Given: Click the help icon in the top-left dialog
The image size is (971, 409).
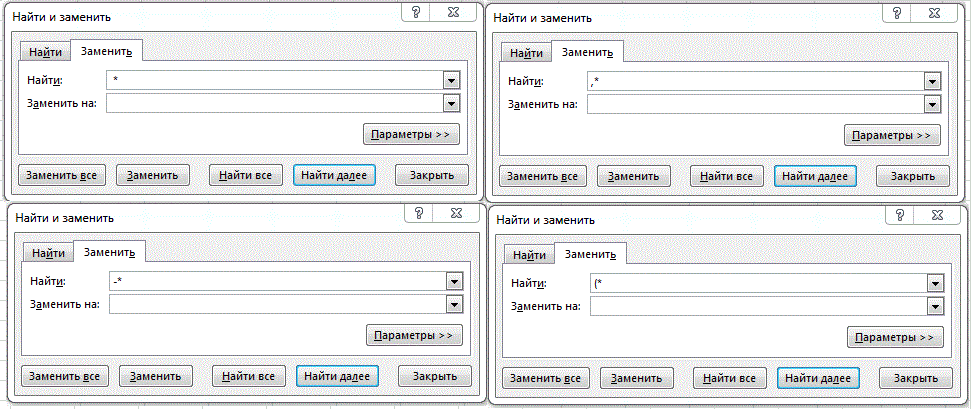Looking at the screenshot, I should click(x=416, y=12).
